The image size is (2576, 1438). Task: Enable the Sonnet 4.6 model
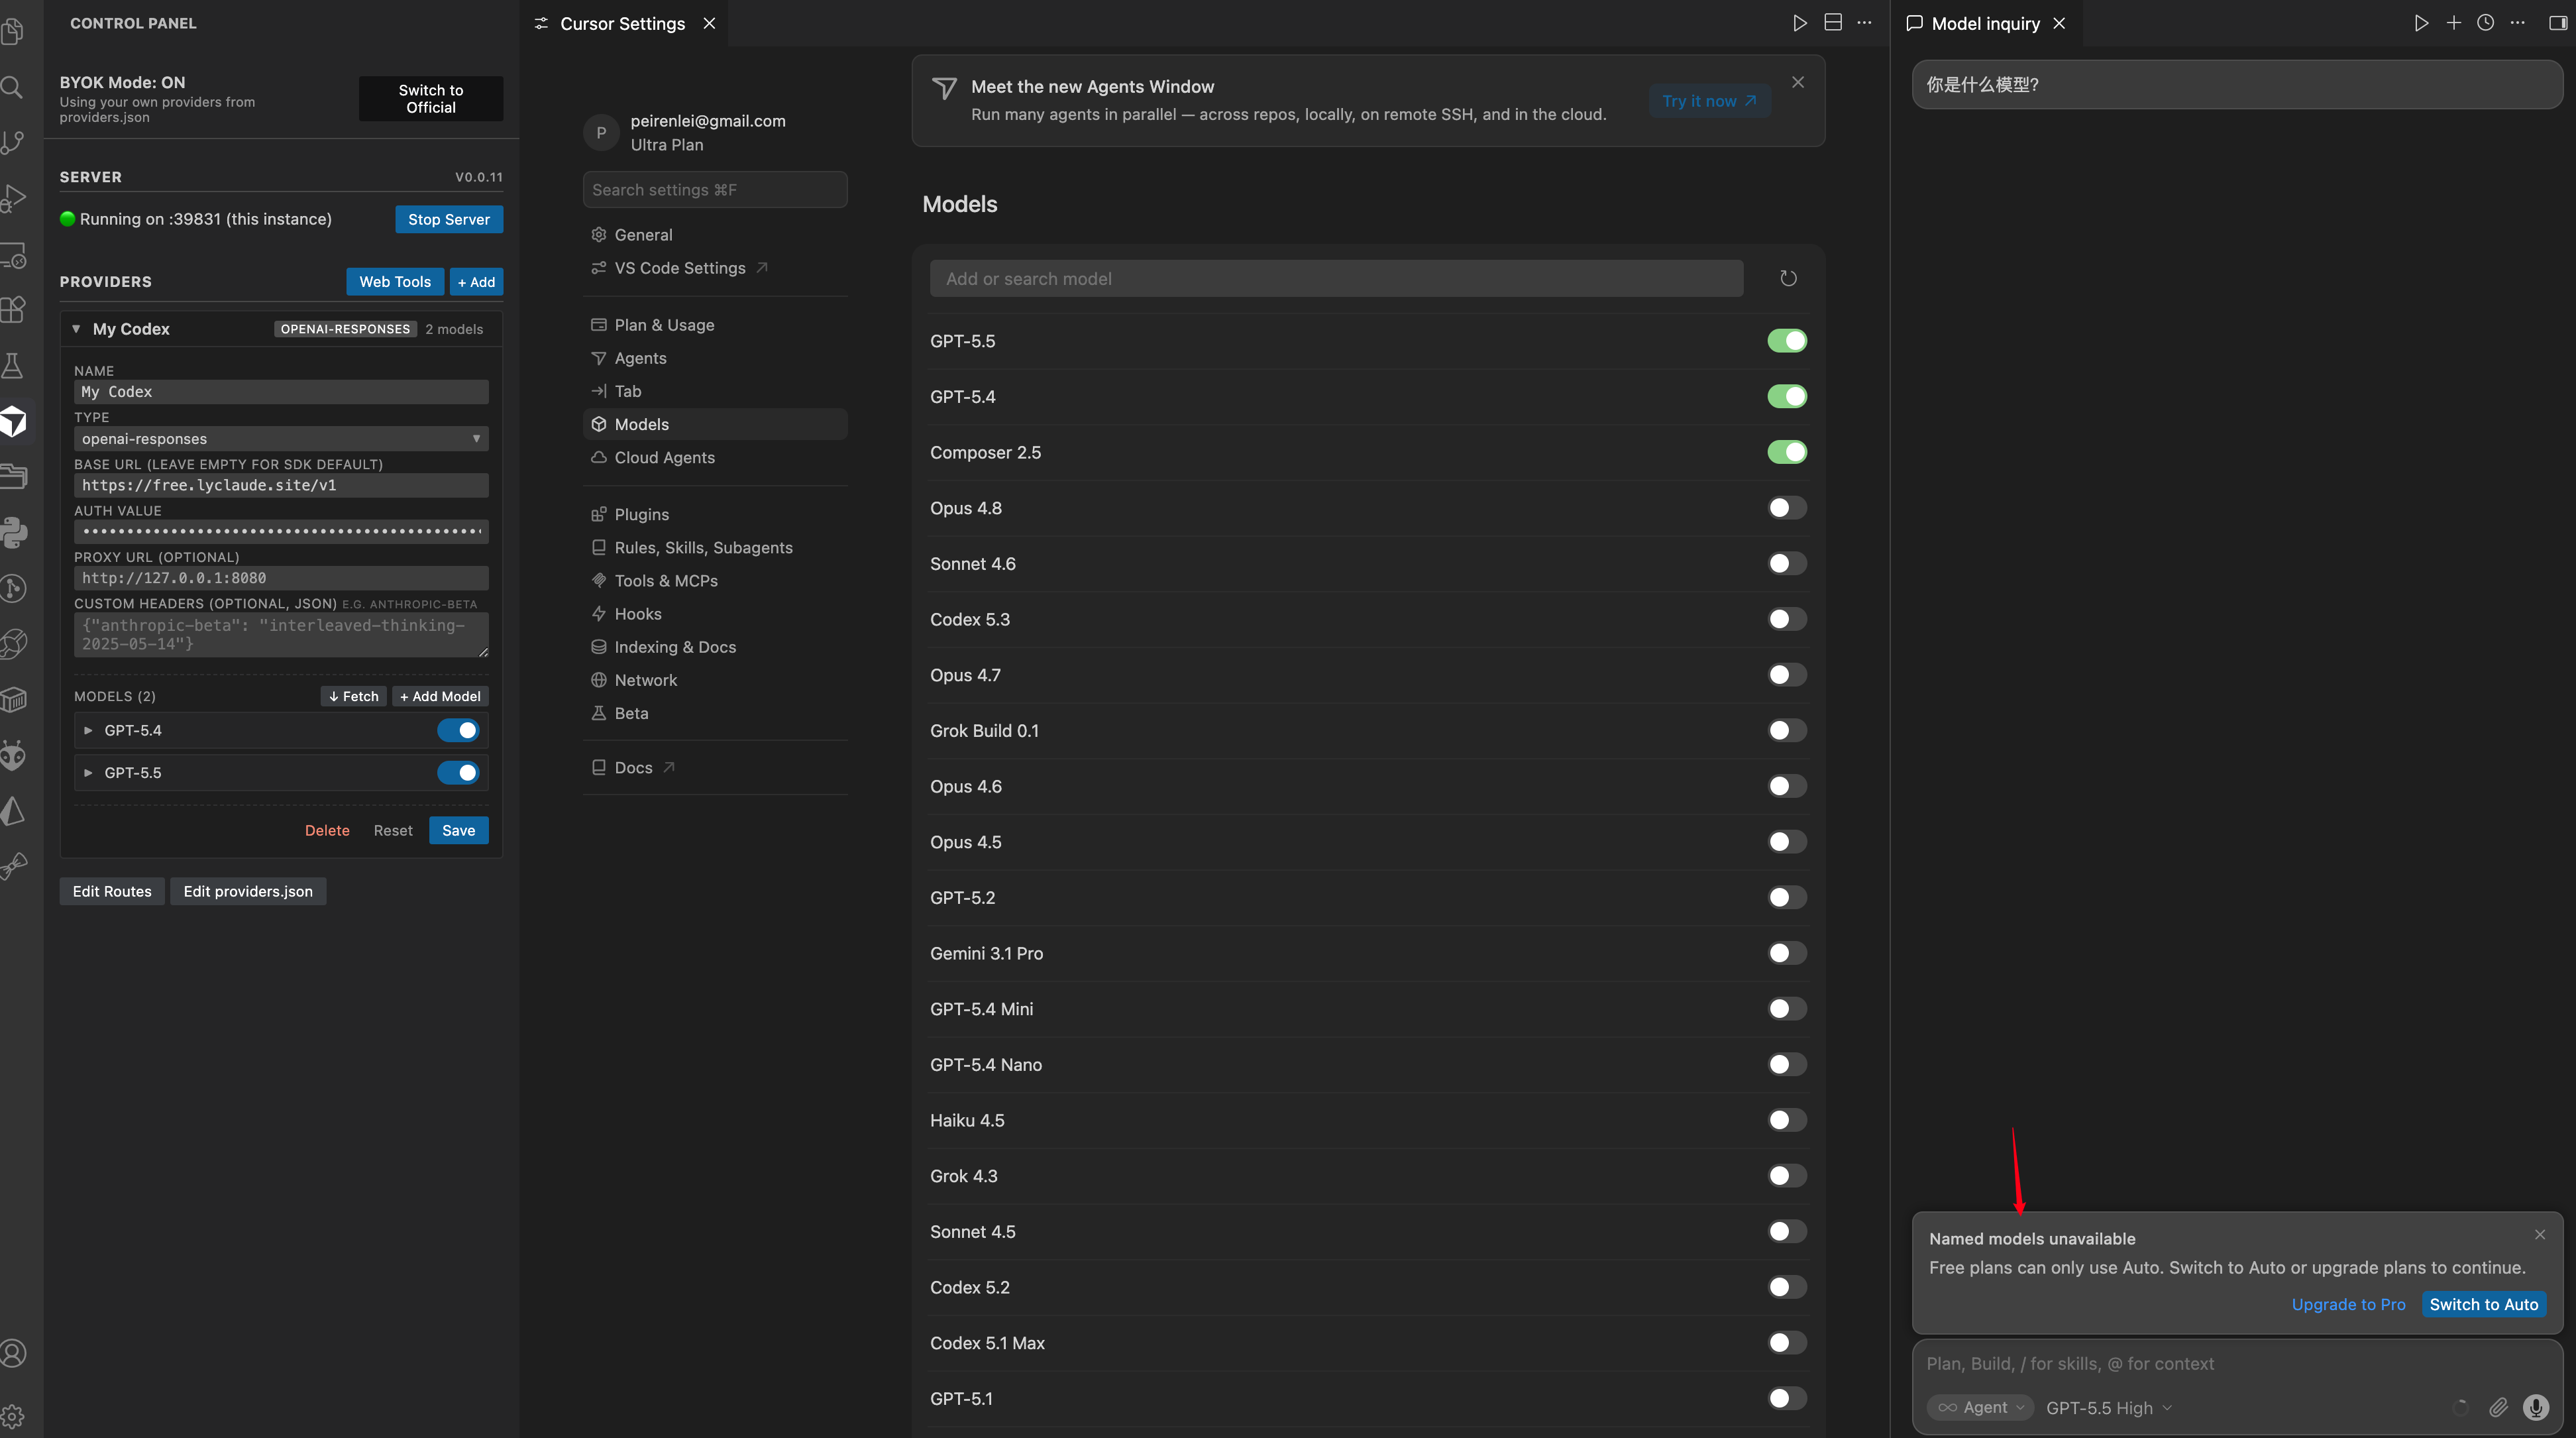[x=1787, y=563]
